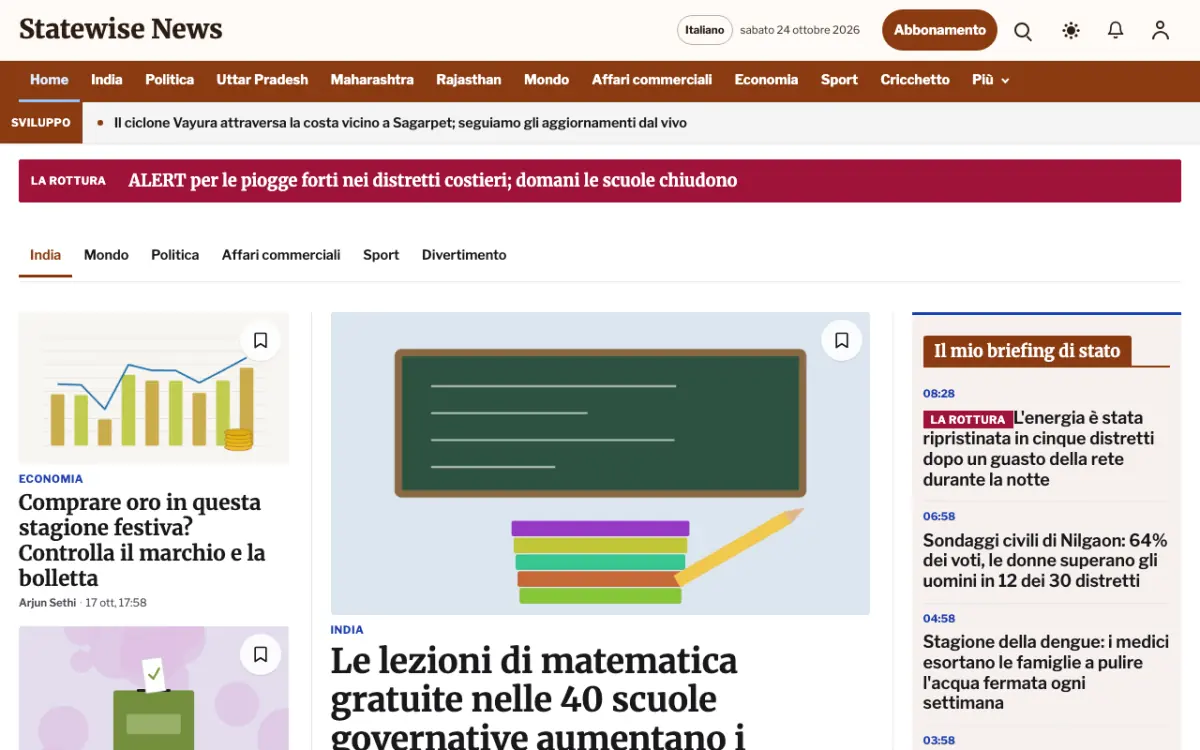Open briefing item Stagione della dengue
This screenshot has height=750, width=1200.
tap(1045, 673)
